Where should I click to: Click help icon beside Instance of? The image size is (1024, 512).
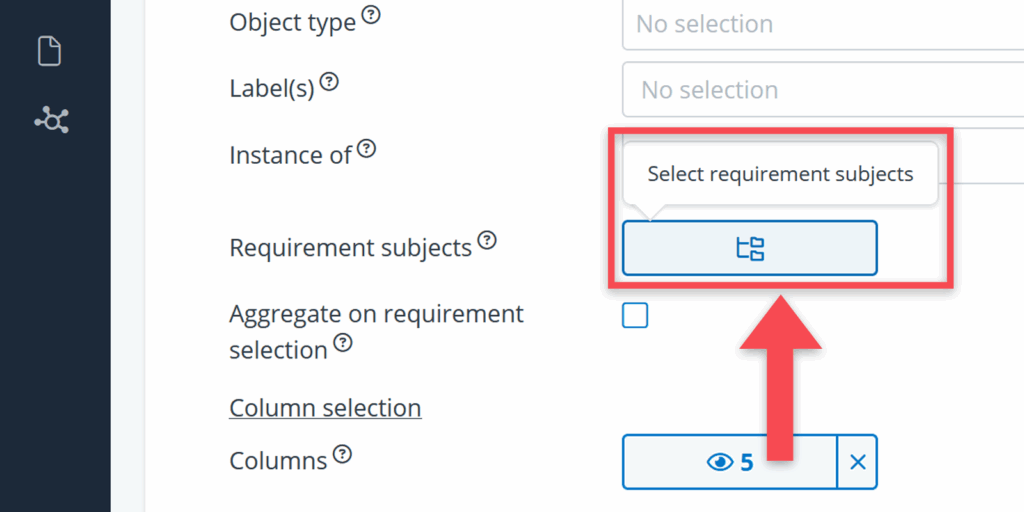[x=367, y=149]
